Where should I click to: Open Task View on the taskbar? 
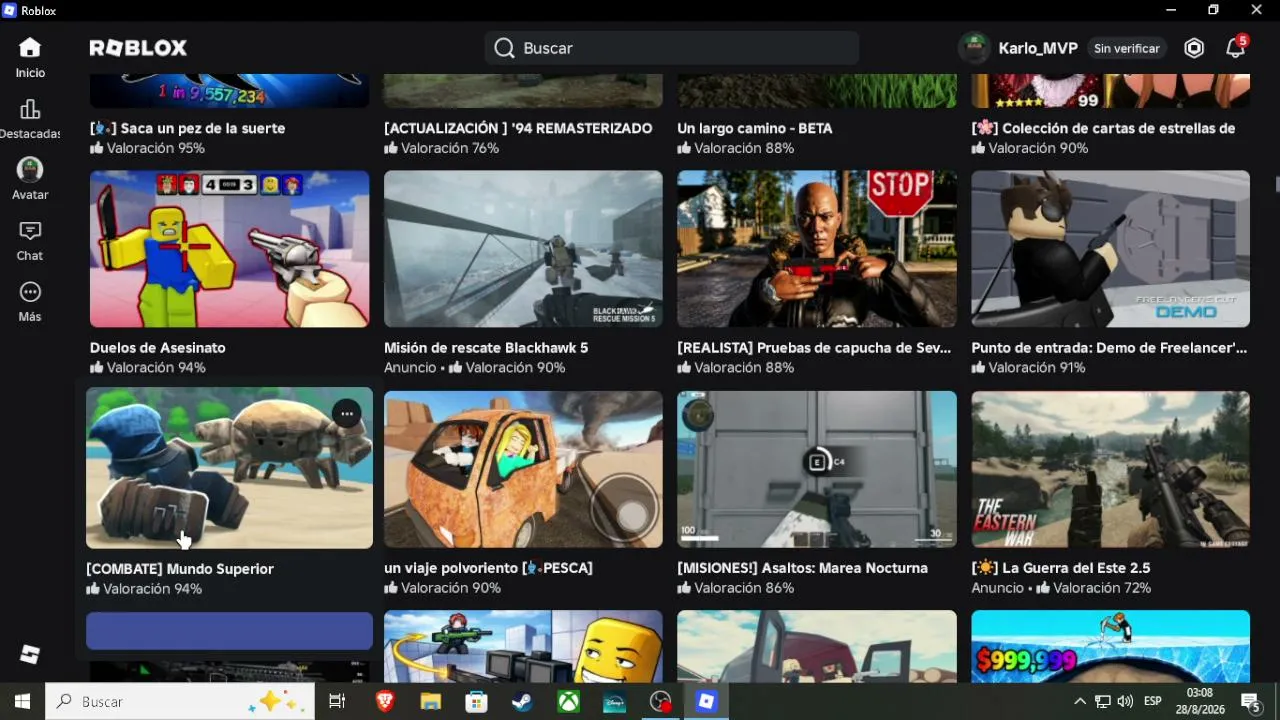click(x=337, y=702)
